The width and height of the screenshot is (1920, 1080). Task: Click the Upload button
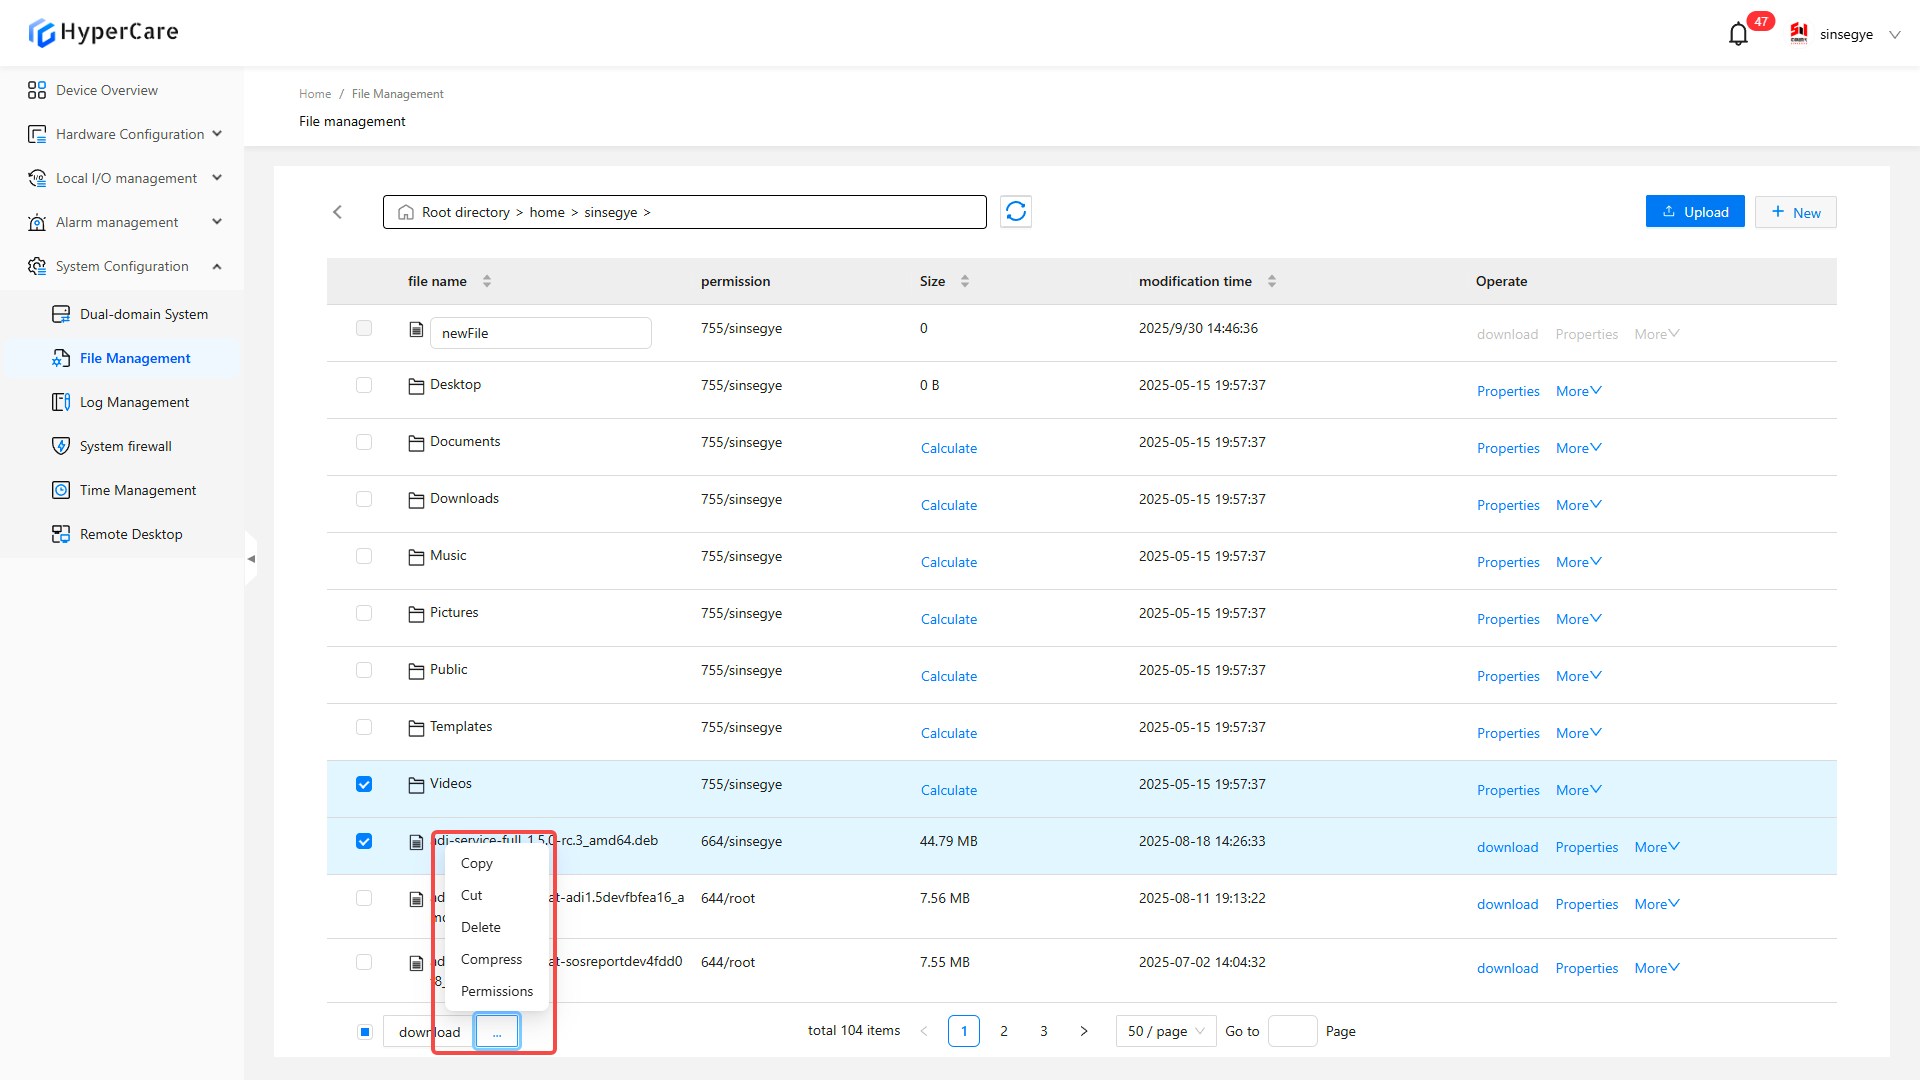[x=1695, y=212]
